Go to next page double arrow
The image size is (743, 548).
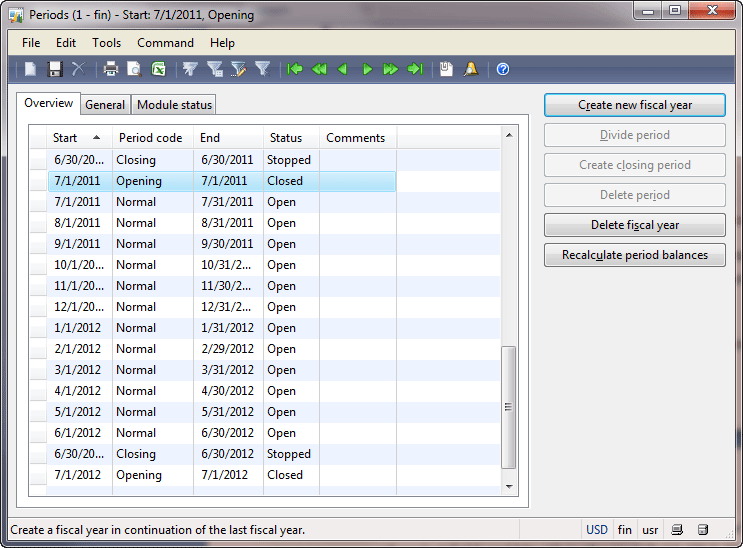pyautogui.click(x=390, y=69)
